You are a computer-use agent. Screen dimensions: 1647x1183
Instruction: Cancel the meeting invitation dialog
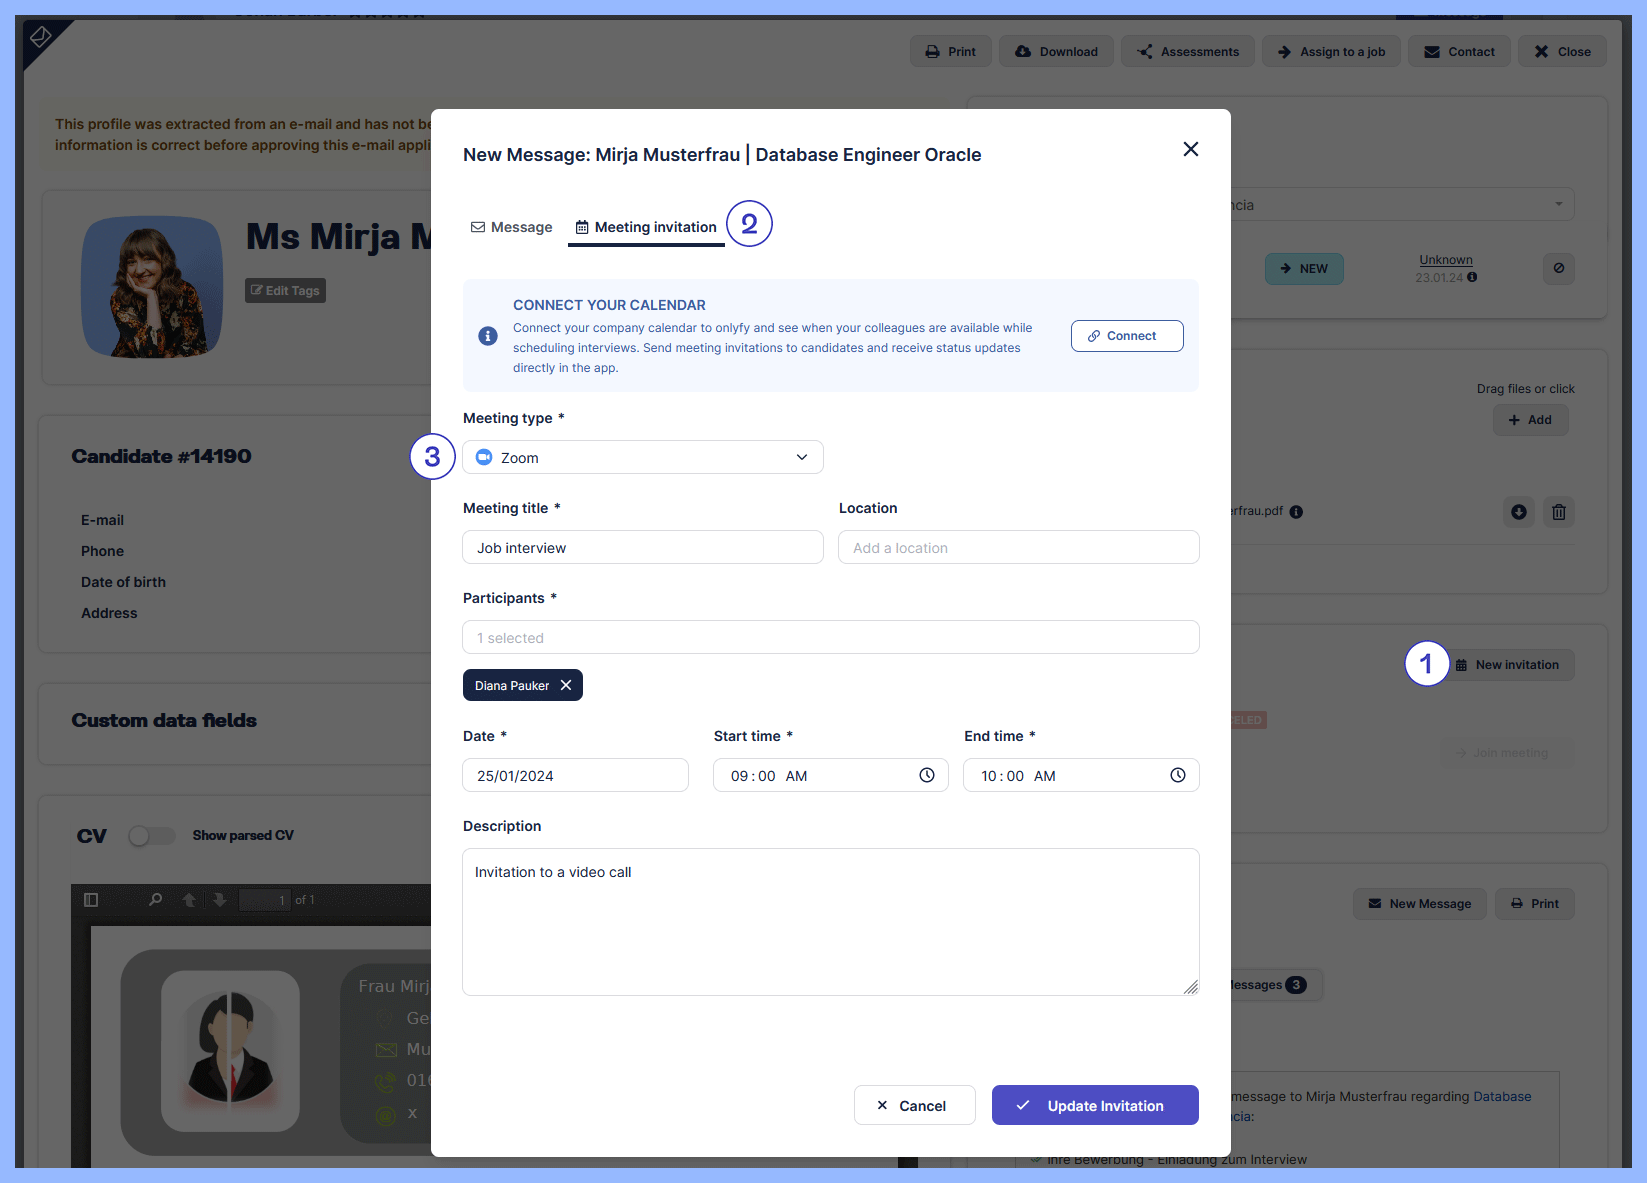pyautogui.click(x=914, y=1105)
